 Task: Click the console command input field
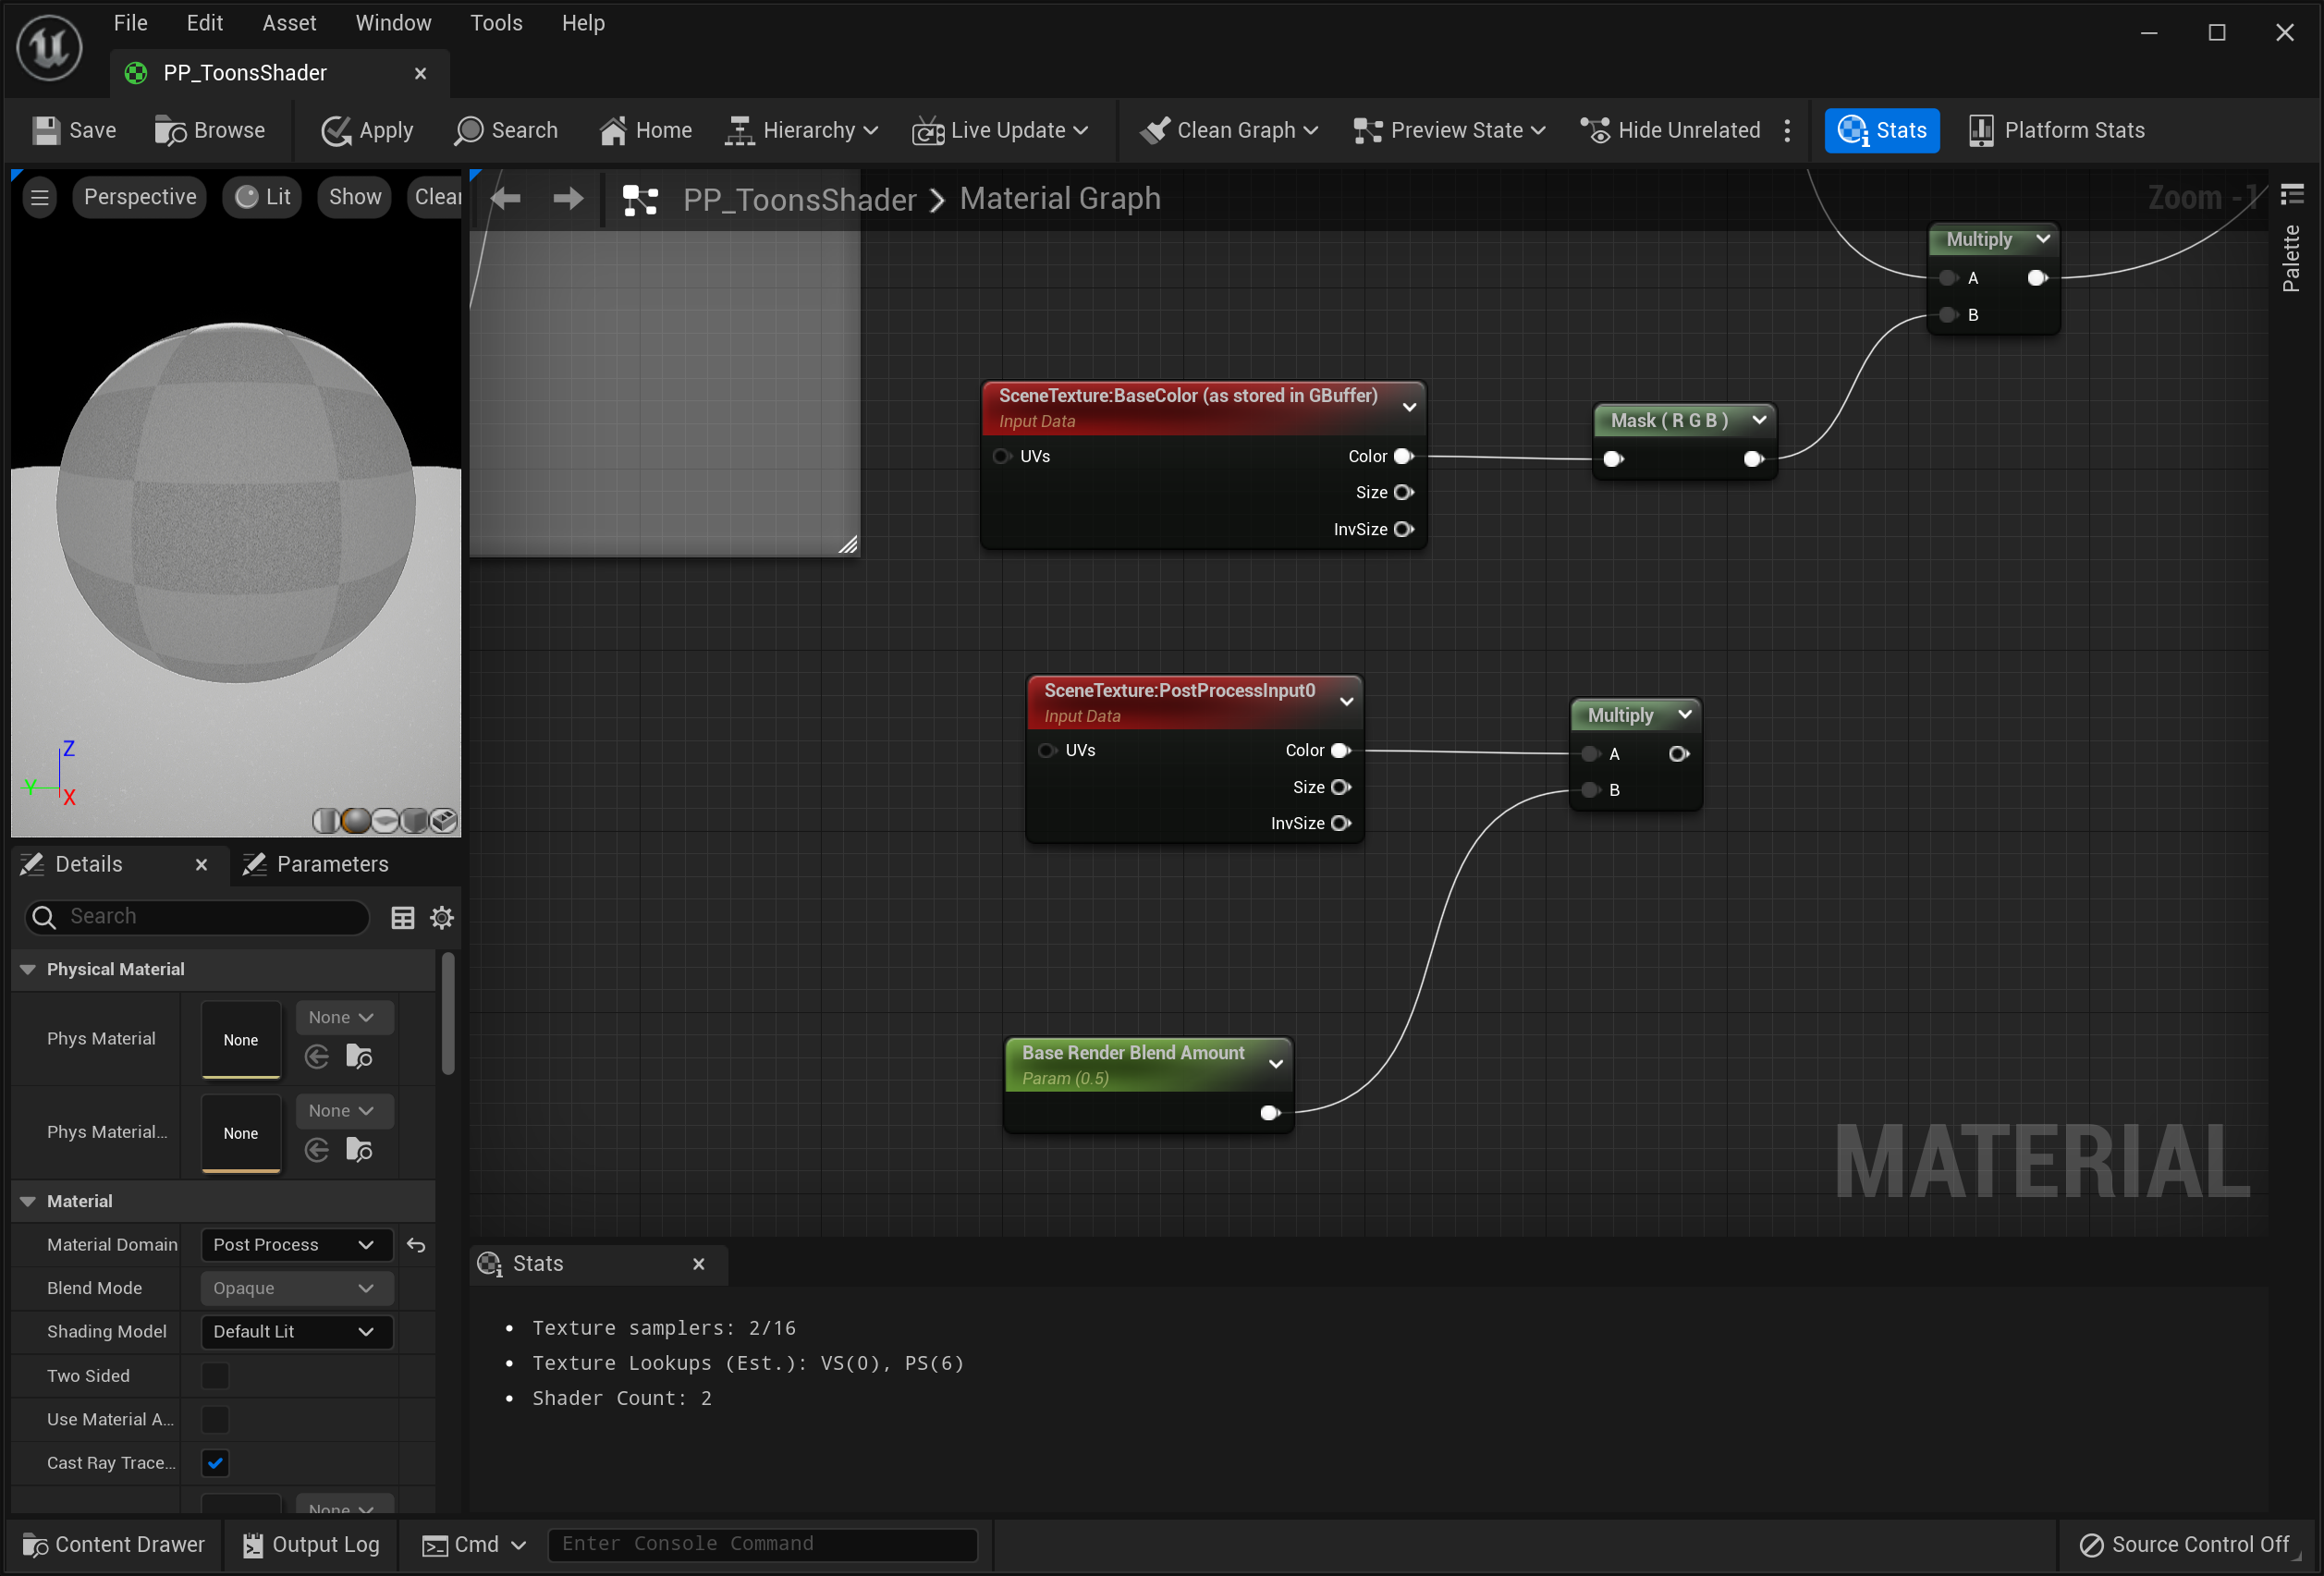[x=762, y=1545]
